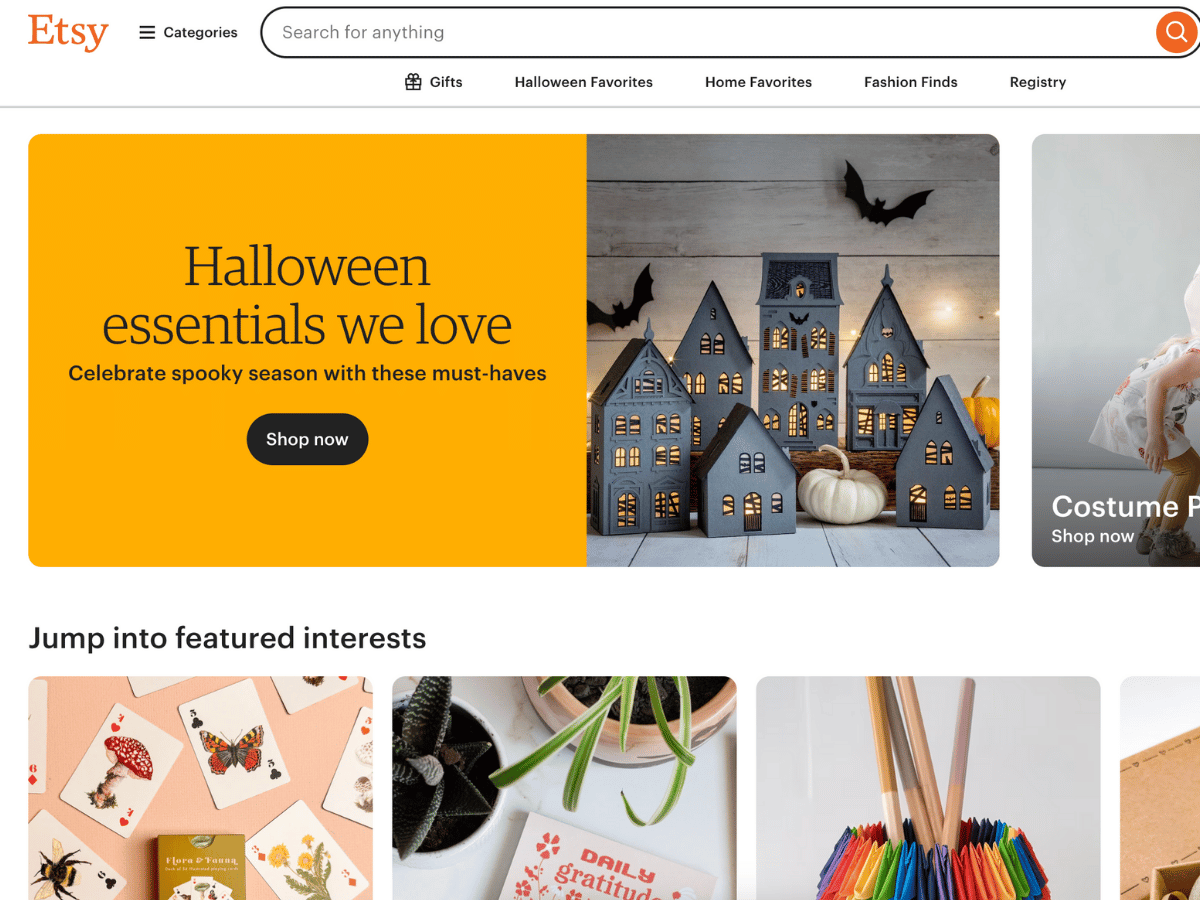Open Home Favorites section

pyautogui.click(x=758, y=82)
